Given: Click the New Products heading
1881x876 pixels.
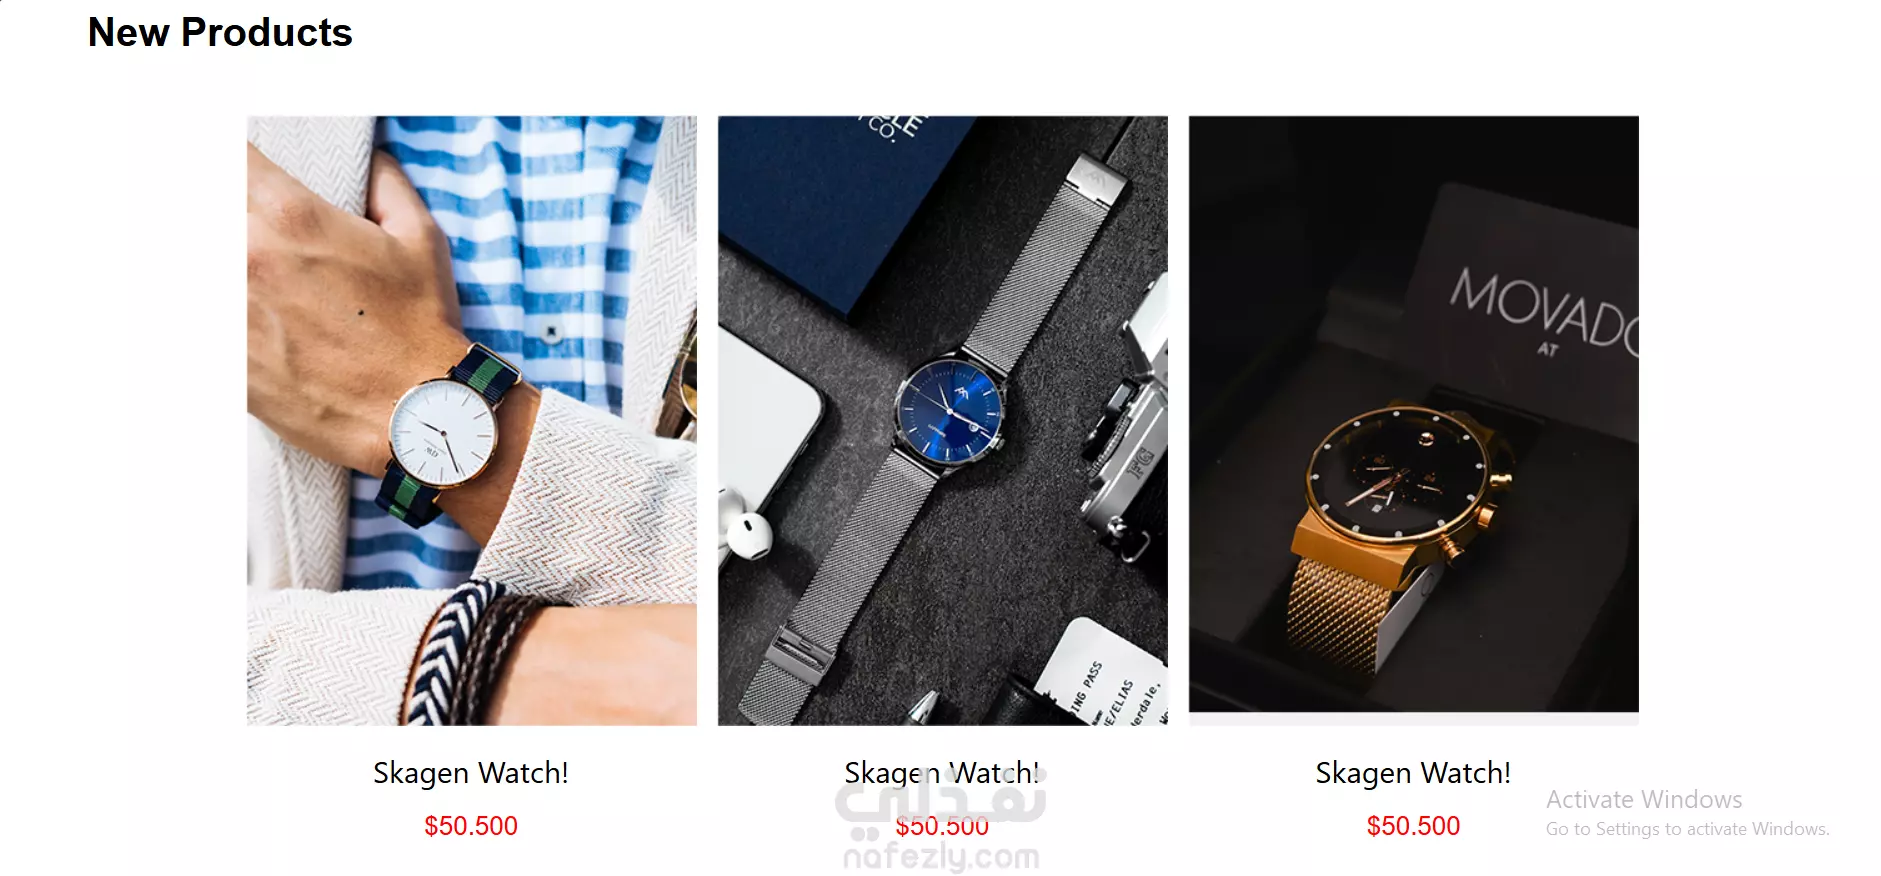Looking at the screenshot, I should point(220,32).
